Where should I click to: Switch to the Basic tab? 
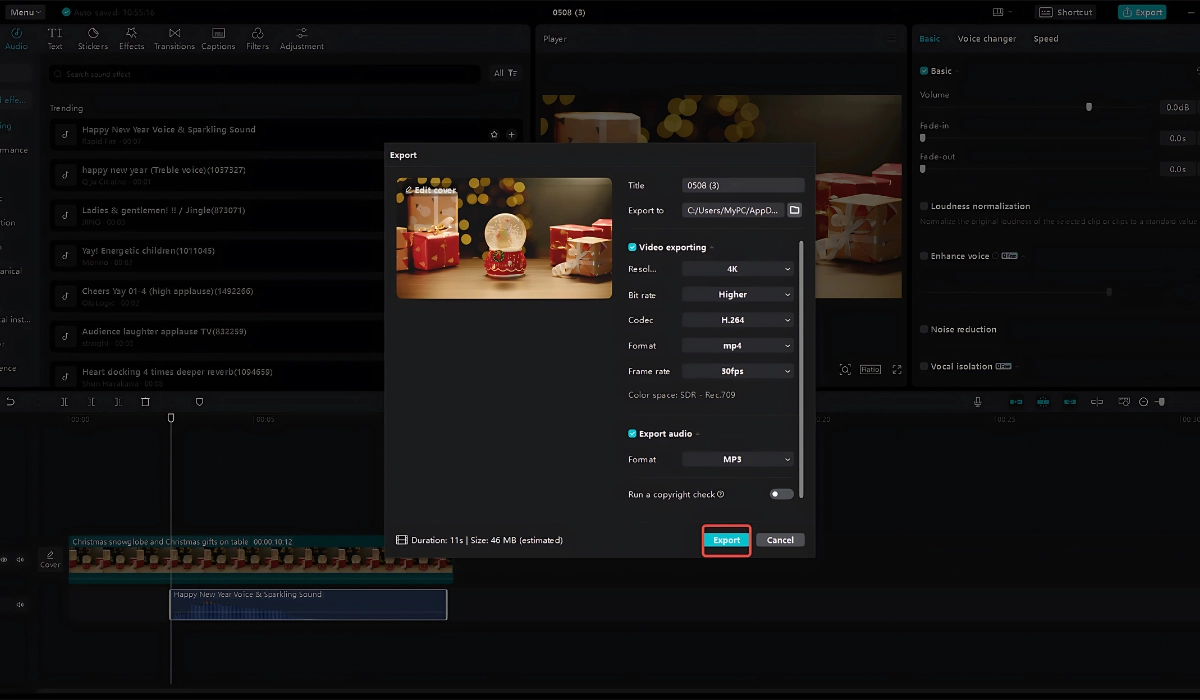(x=930, y=39)
